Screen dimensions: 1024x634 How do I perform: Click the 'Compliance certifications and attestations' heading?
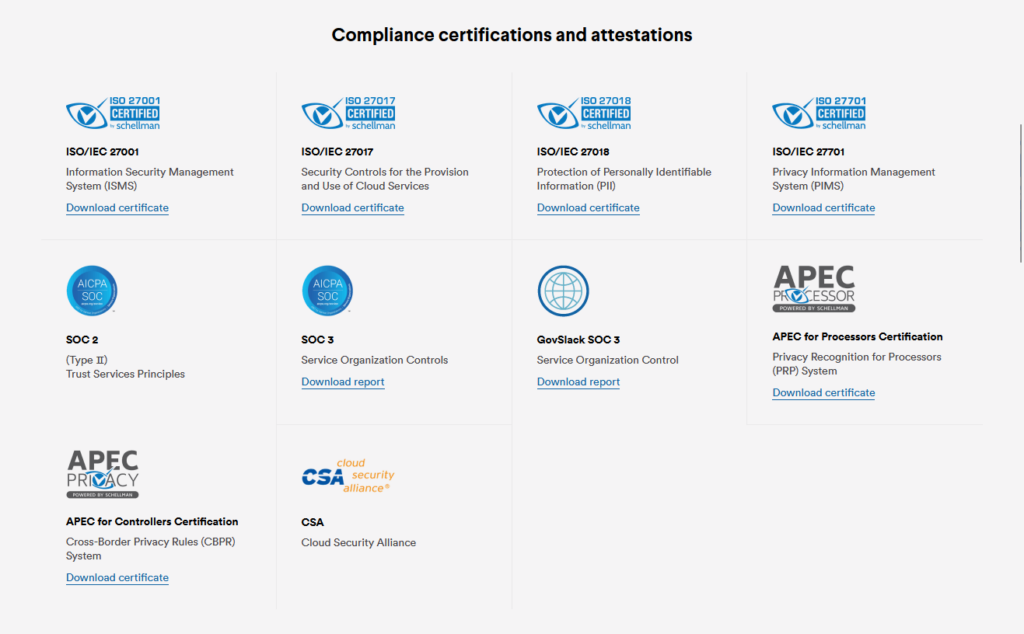tap(512, 35)
